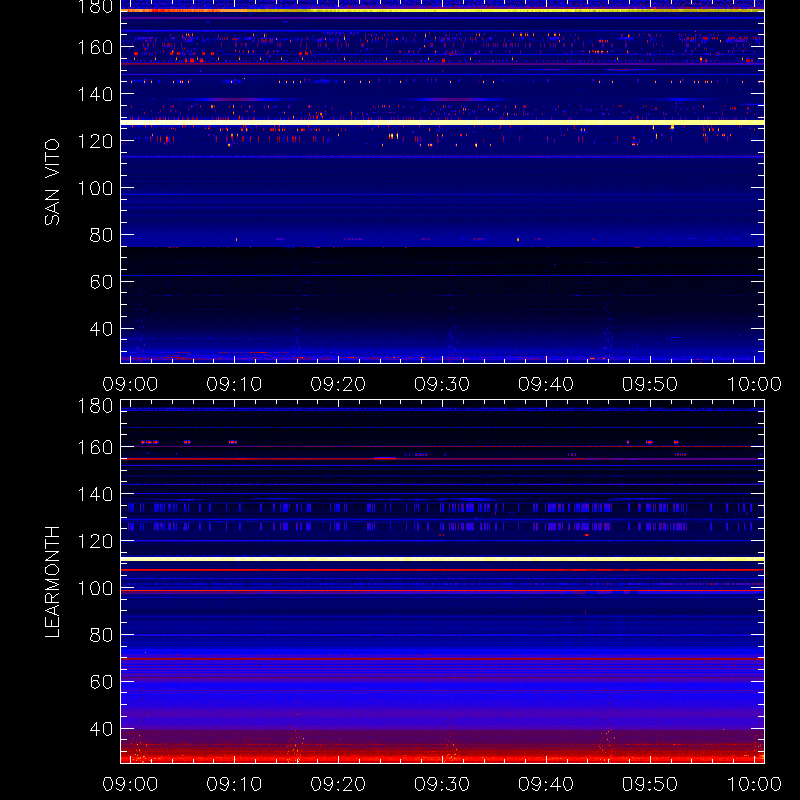Click 09:20 time label under Learmonth plot

point(338,784)
